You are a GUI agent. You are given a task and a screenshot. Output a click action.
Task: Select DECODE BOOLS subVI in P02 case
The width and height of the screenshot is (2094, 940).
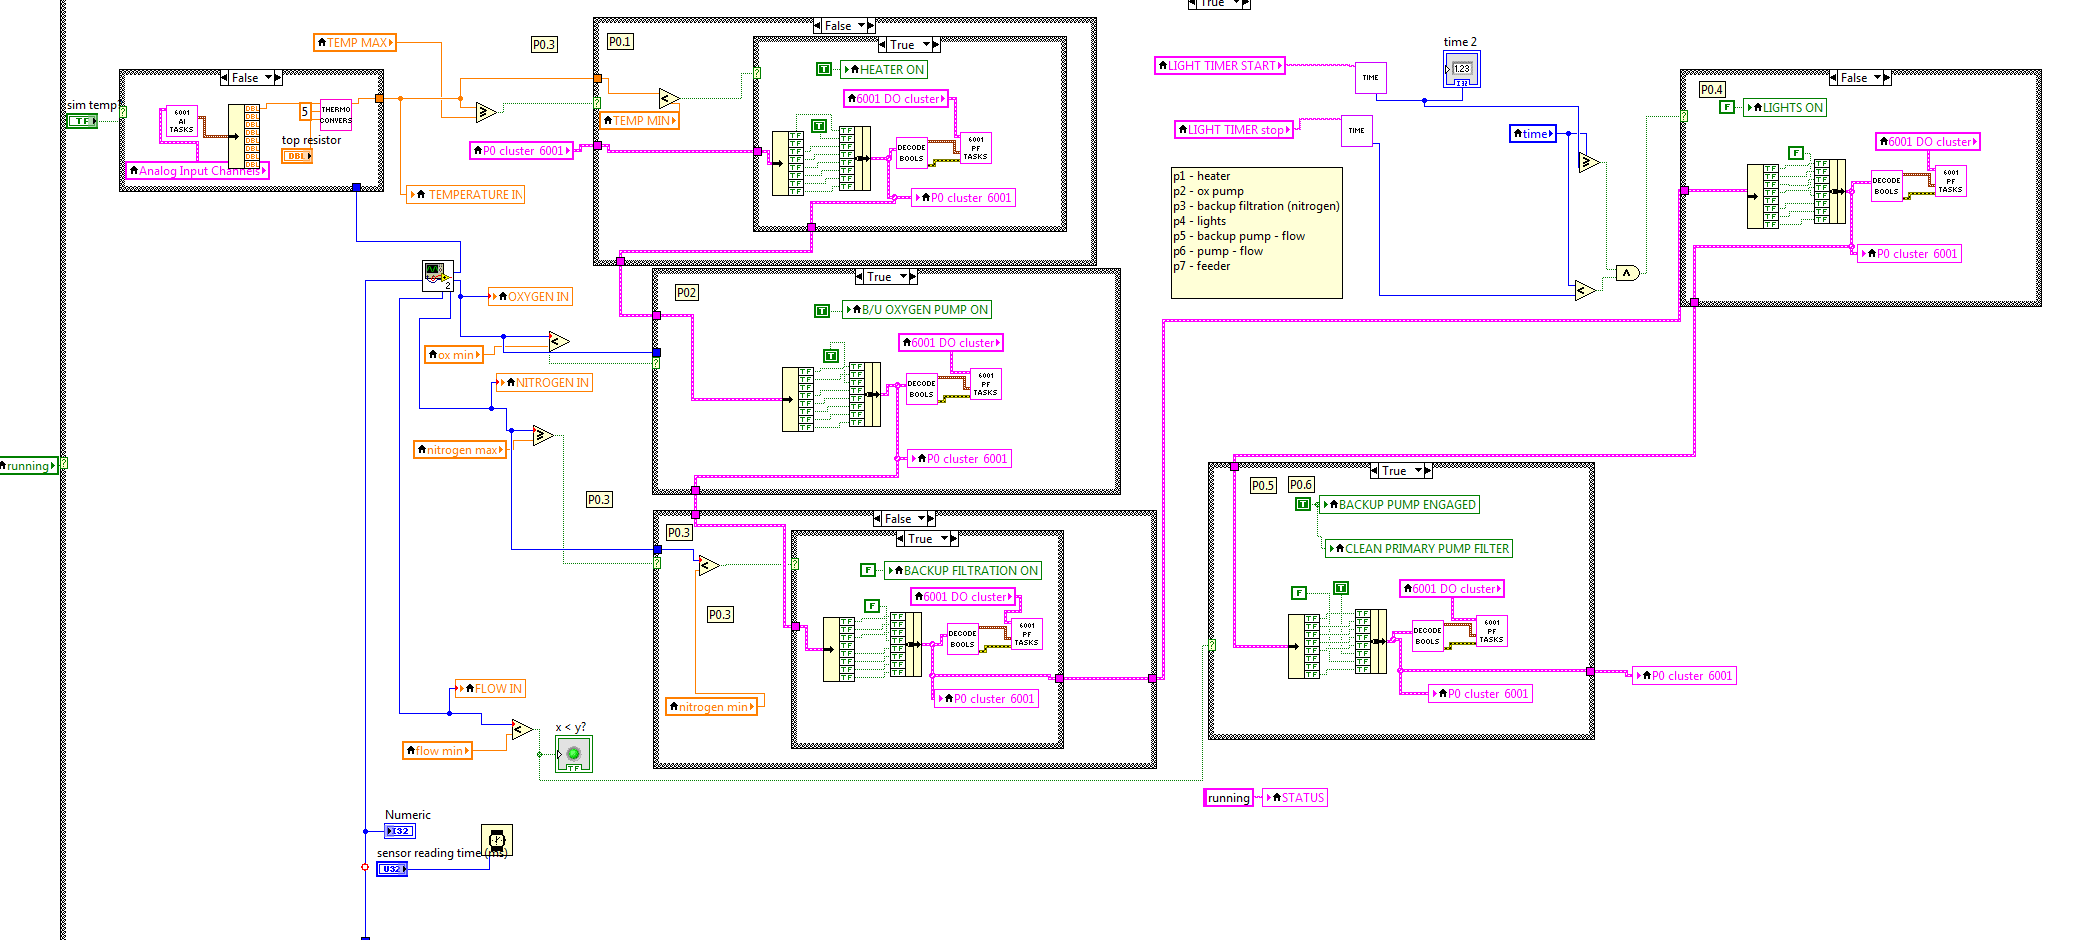point(921,389)
